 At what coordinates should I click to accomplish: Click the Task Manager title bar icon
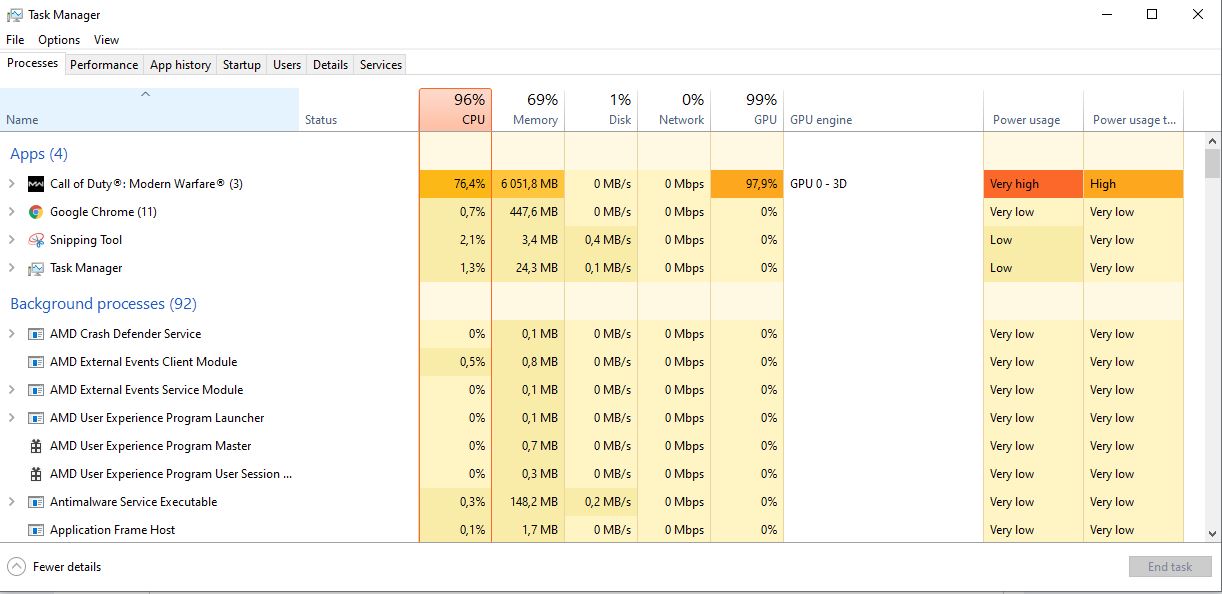[15, 15]
